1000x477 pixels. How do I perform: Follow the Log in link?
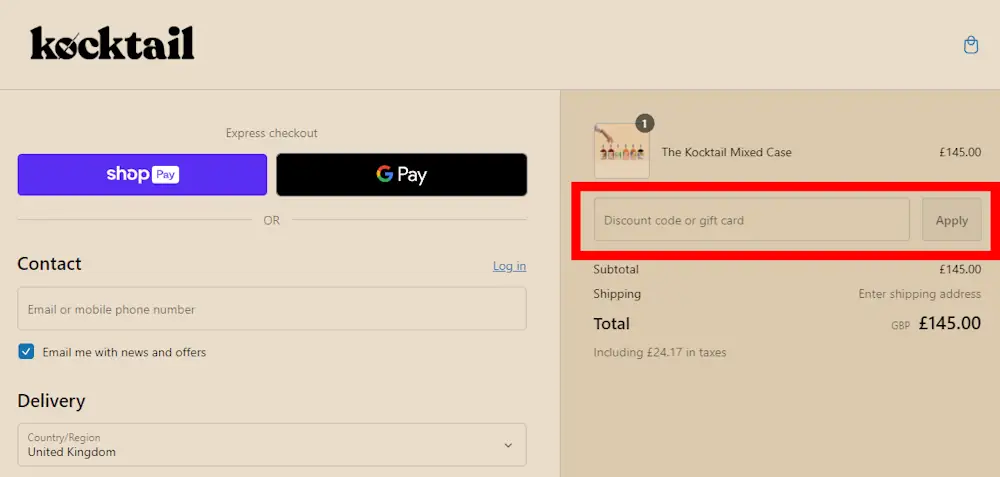point(510,266)
